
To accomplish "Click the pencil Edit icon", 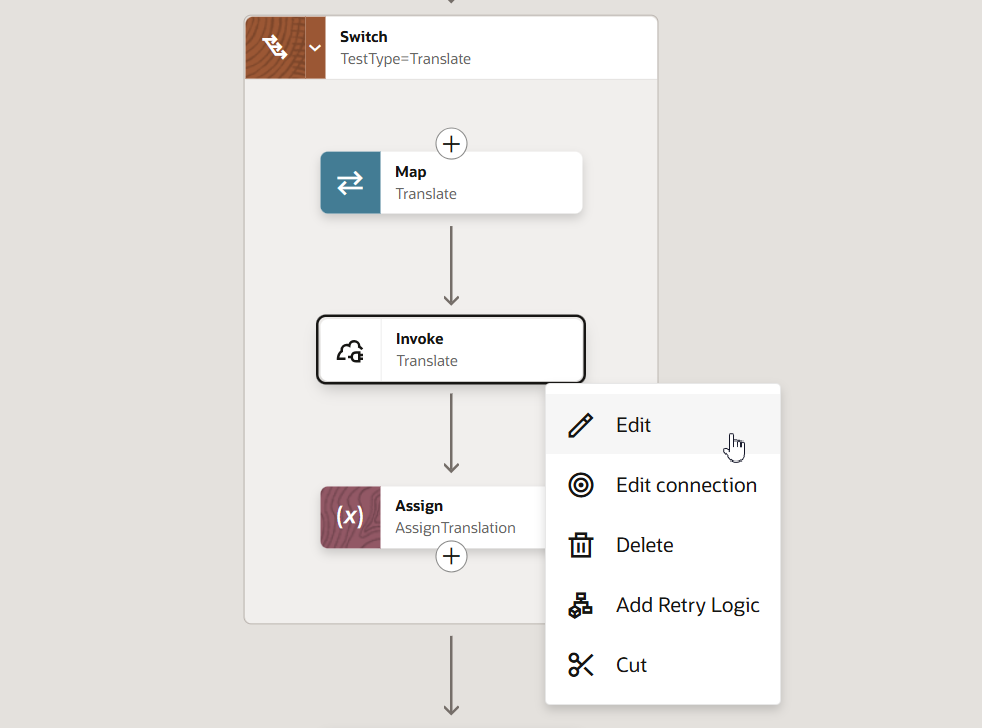I will pyautogui.click(x=581, y=425).
